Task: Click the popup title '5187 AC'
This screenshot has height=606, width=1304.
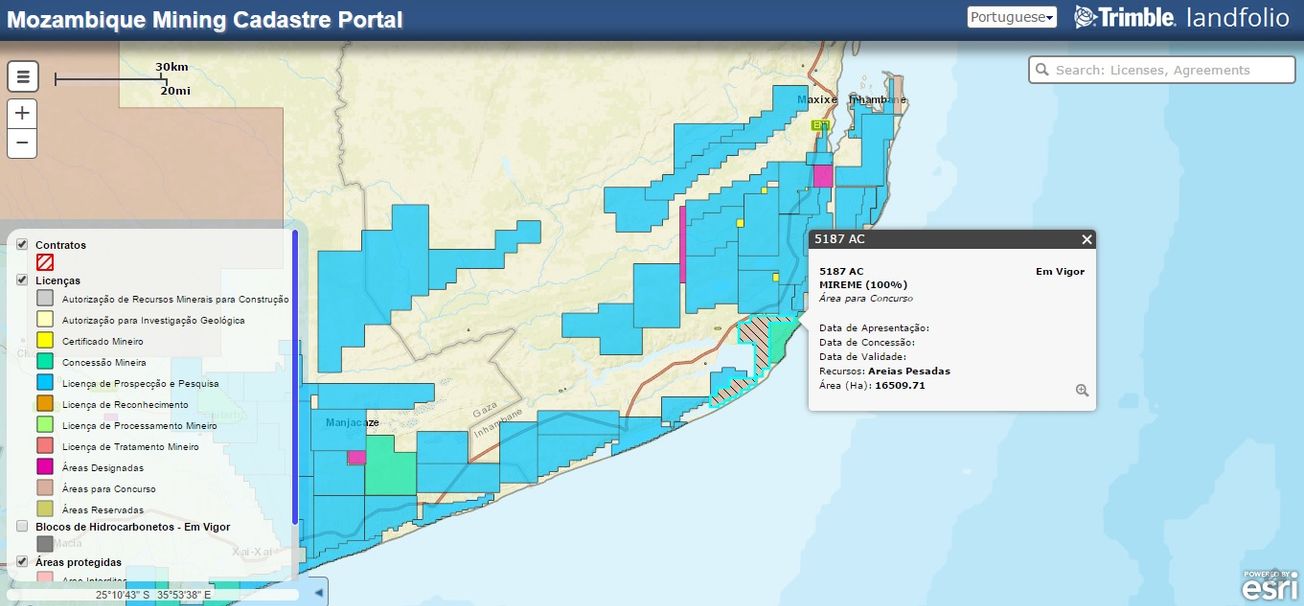Action: (x=839, y=239)
